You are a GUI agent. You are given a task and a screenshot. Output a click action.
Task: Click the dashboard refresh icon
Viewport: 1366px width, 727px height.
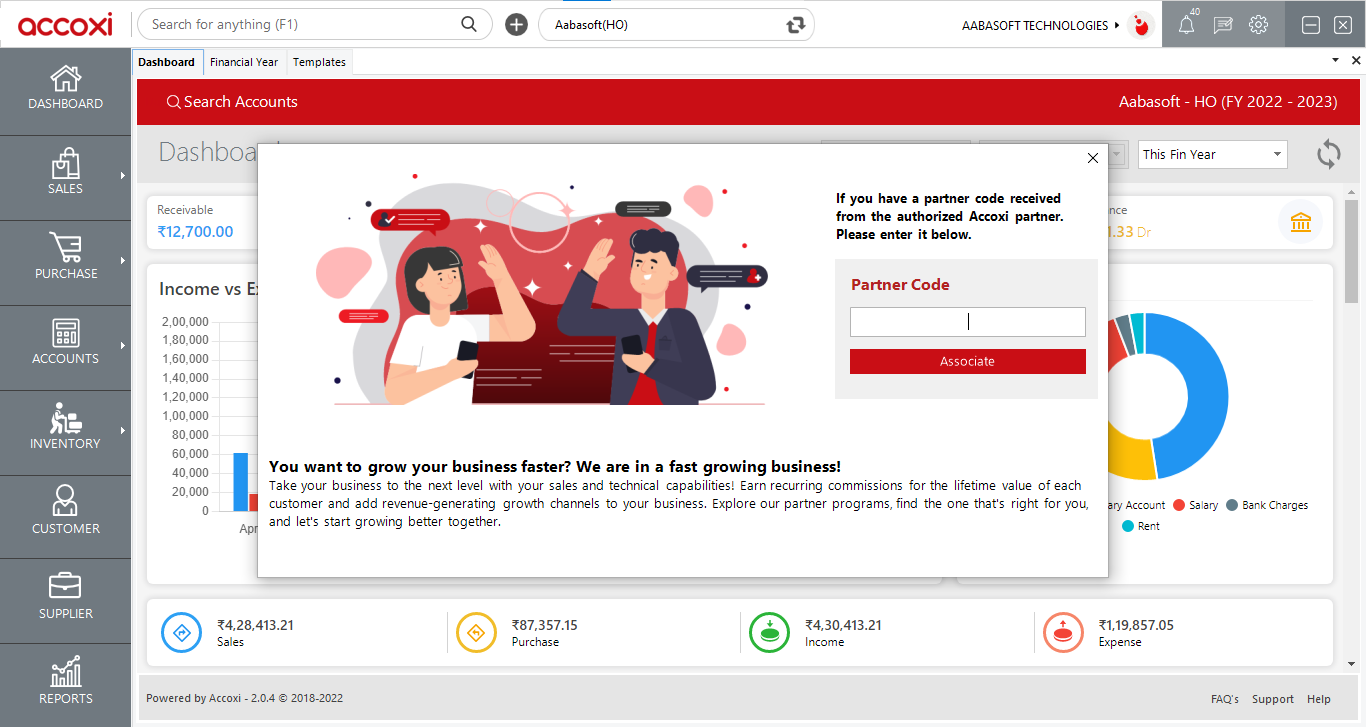[x=1329, y=154]
